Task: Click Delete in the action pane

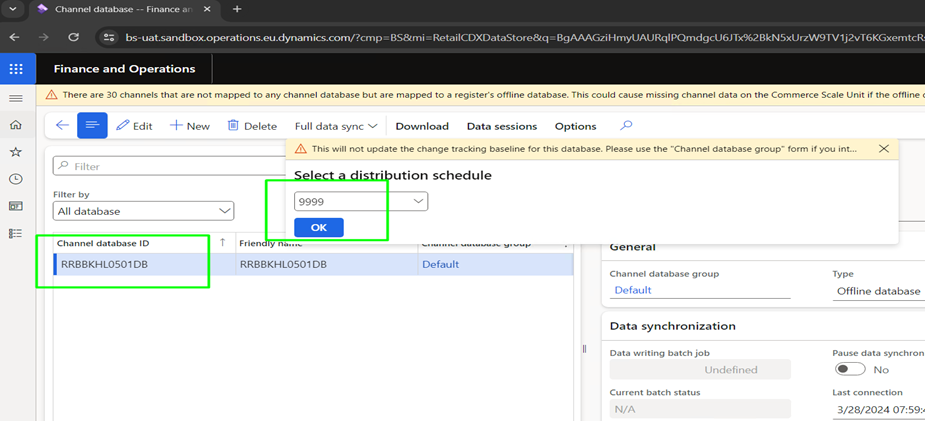Action: tap(252, 126)
